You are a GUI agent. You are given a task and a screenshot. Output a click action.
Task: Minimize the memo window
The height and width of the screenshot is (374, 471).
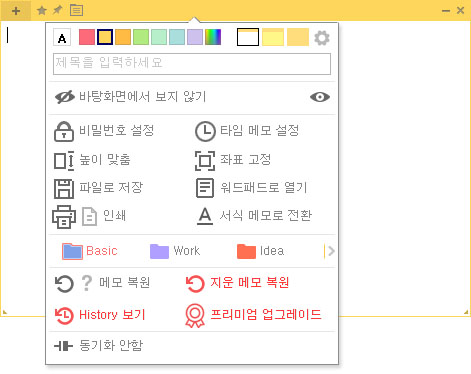pyautogui.click(x=446, y=11)
